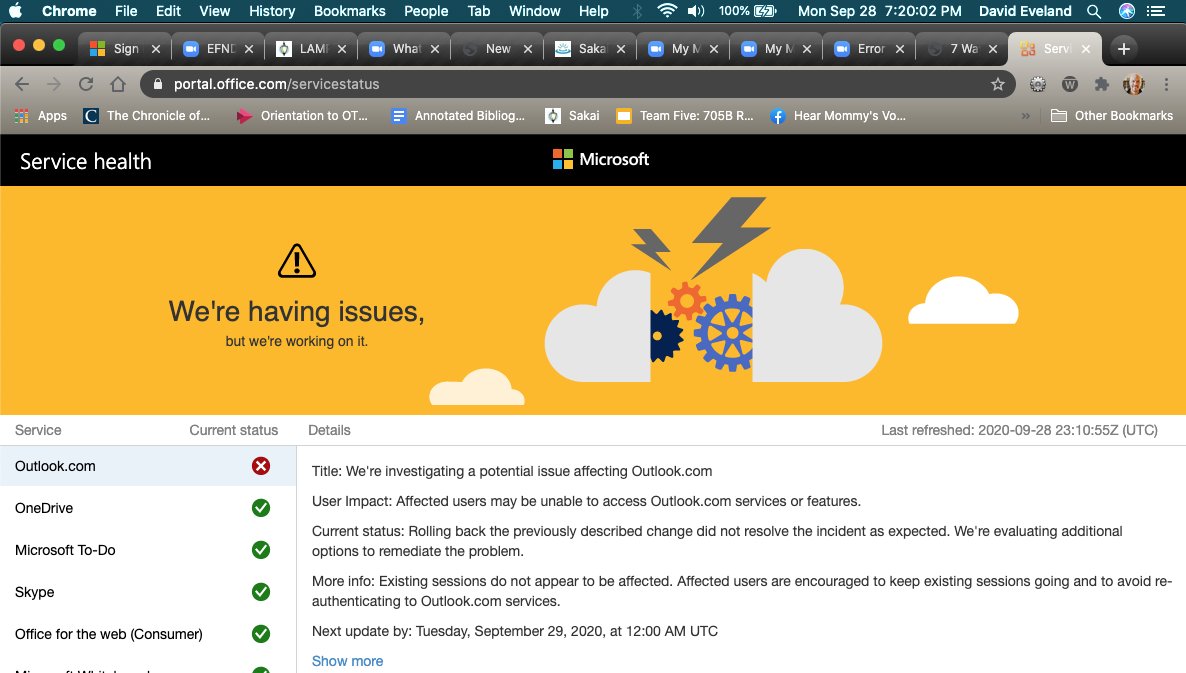Image resolution: width=1186 pixels, height=673 pixels.
Task: Click the browser Back arrow
Action: coord(22,84)
